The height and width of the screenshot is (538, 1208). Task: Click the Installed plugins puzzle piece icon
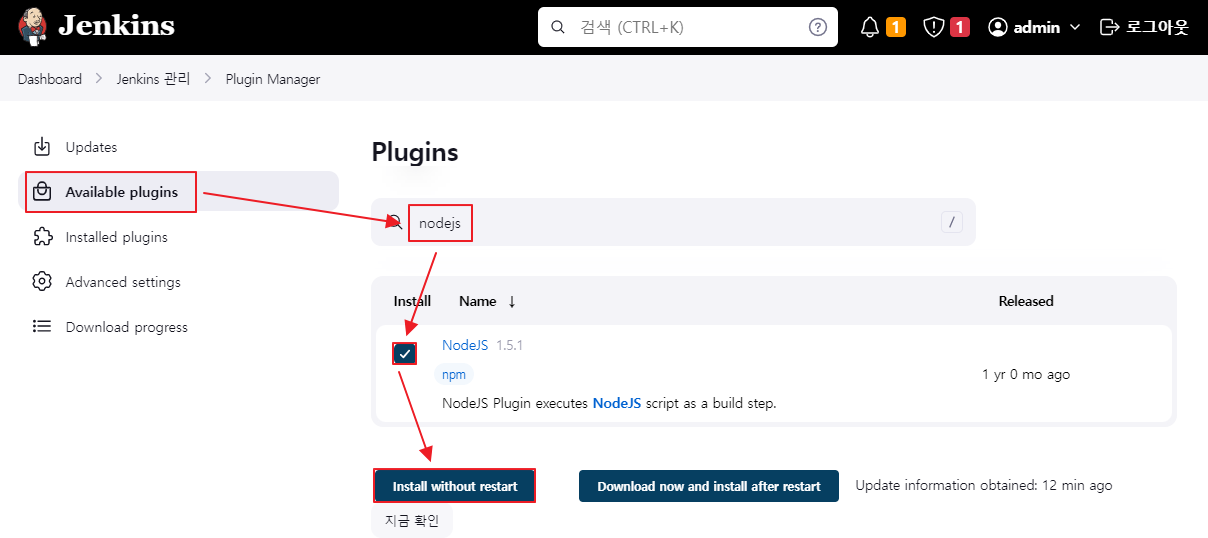pyautogui.click(x=42, y=237)
